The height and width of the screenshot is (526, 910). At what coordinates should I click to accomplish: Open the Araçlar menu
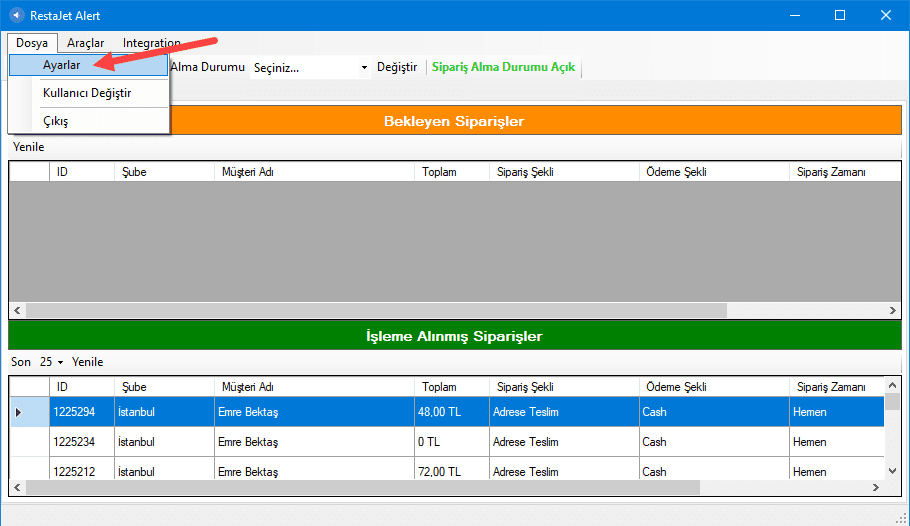point(85,43)
